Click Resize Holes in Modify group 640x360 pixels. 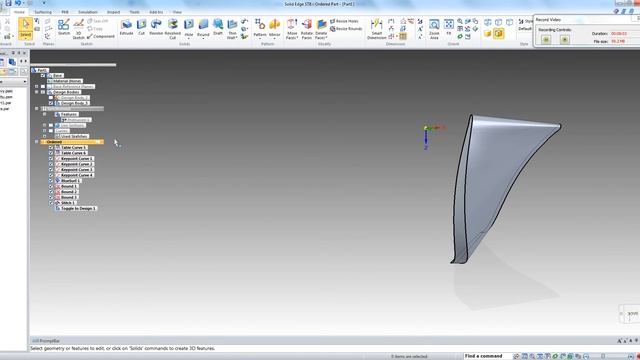pos(344,21)
